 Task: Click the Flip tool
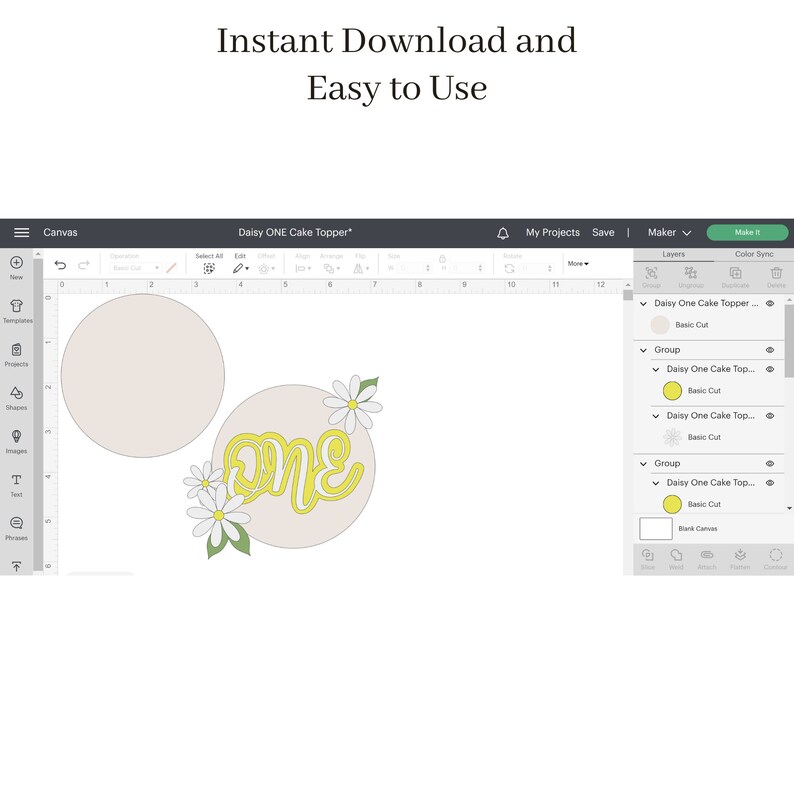(361, 268)
